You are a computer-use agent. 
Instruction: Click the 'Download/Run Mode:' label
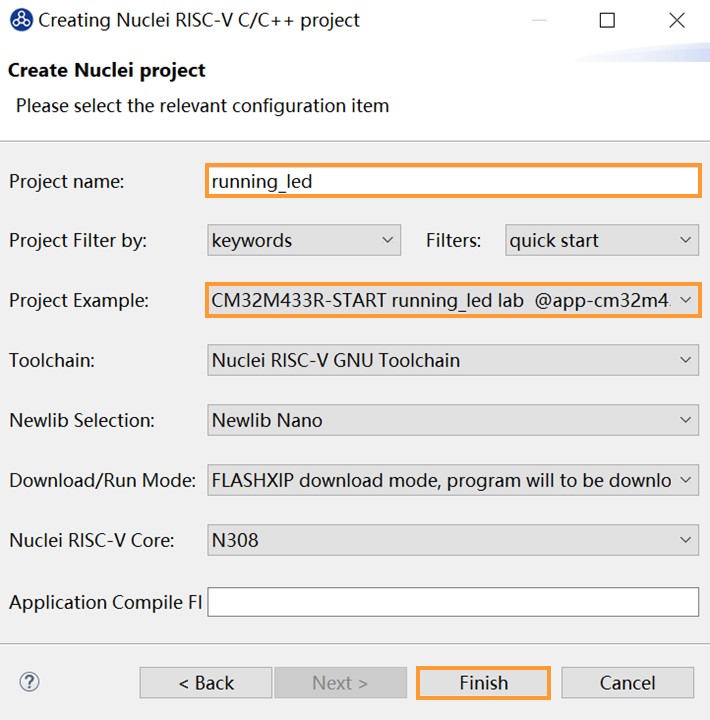(102, 480)
